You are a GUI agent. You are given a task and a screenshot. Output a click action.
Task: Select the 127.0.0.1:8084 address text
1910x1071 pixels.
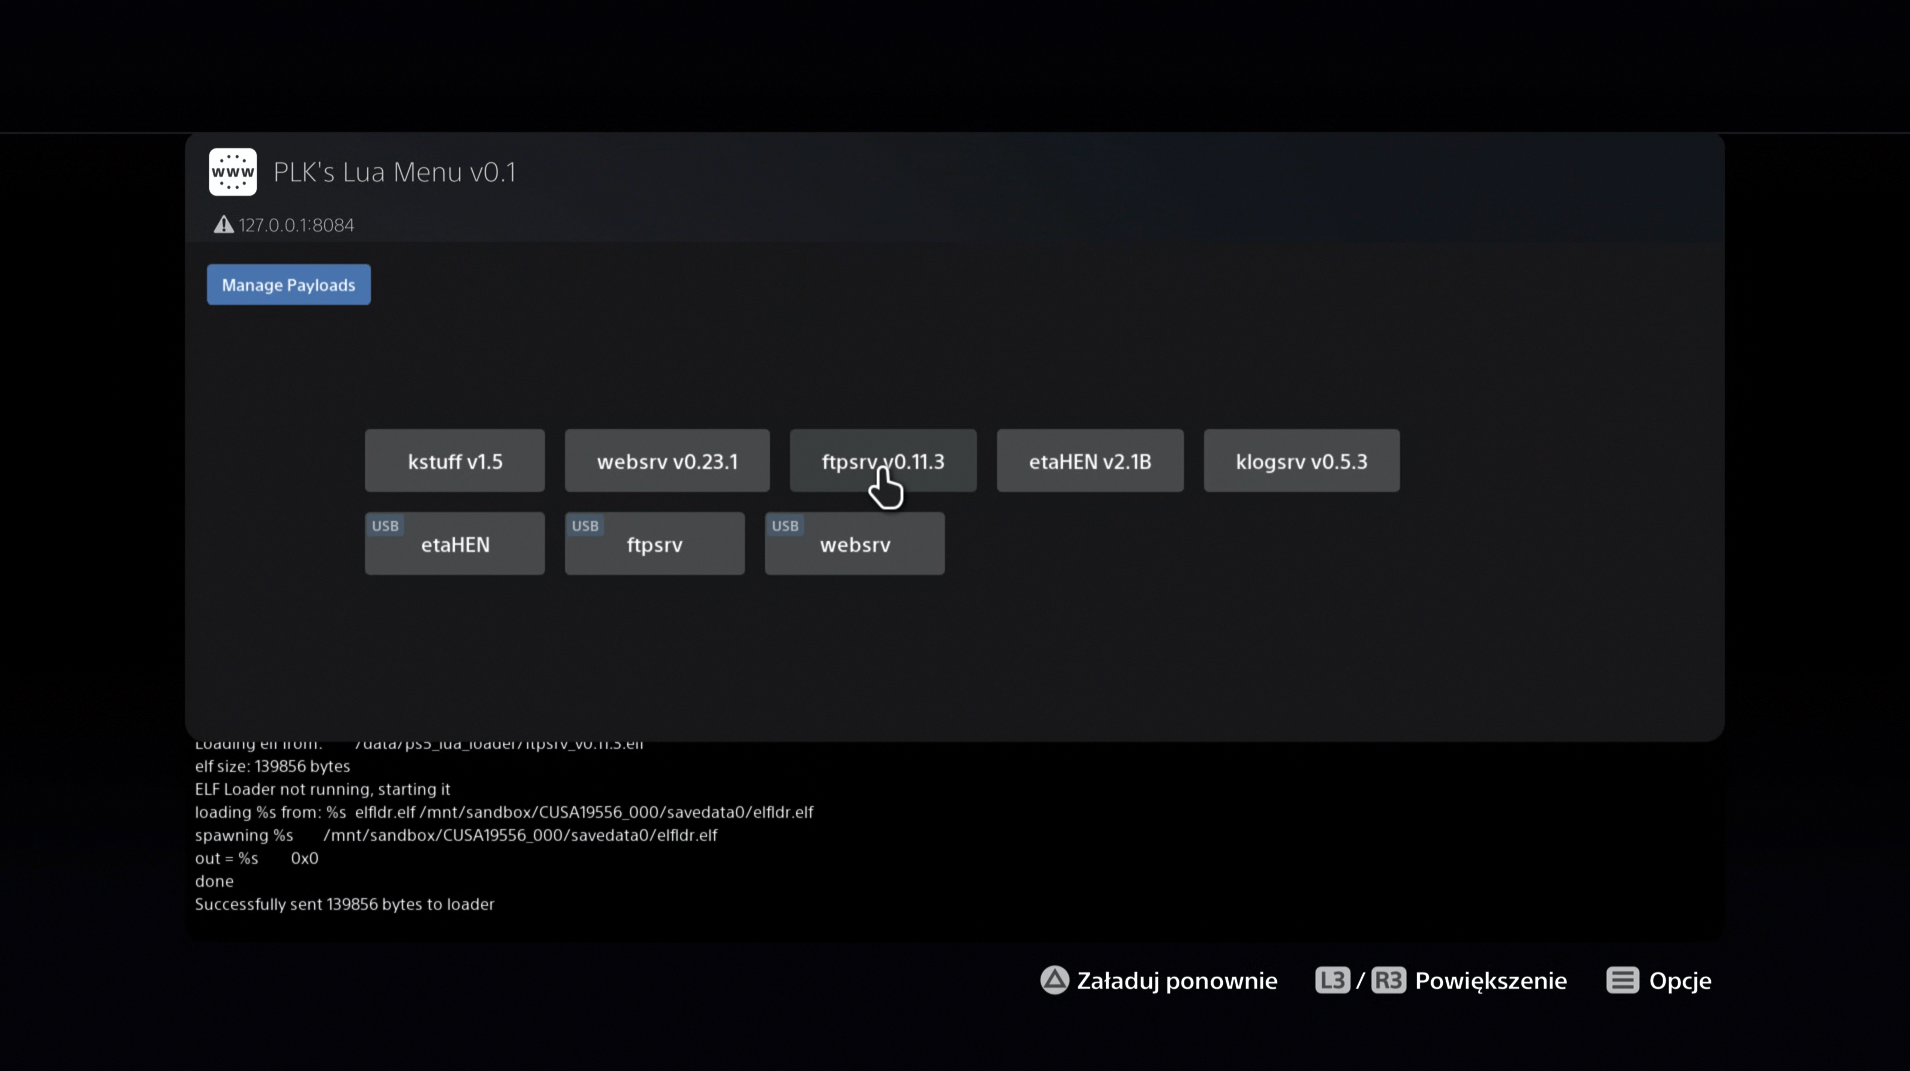click(296, 225)
